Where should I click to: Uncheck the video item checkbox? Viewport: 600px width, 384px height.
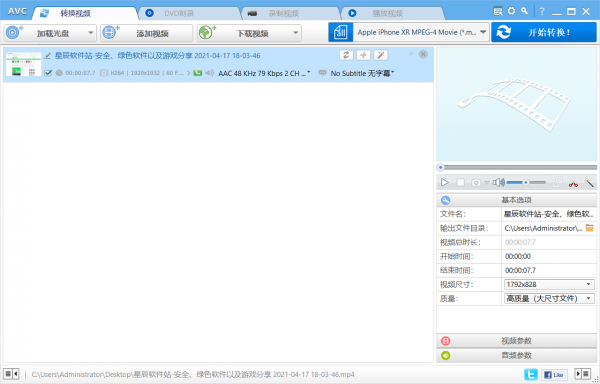48,73
